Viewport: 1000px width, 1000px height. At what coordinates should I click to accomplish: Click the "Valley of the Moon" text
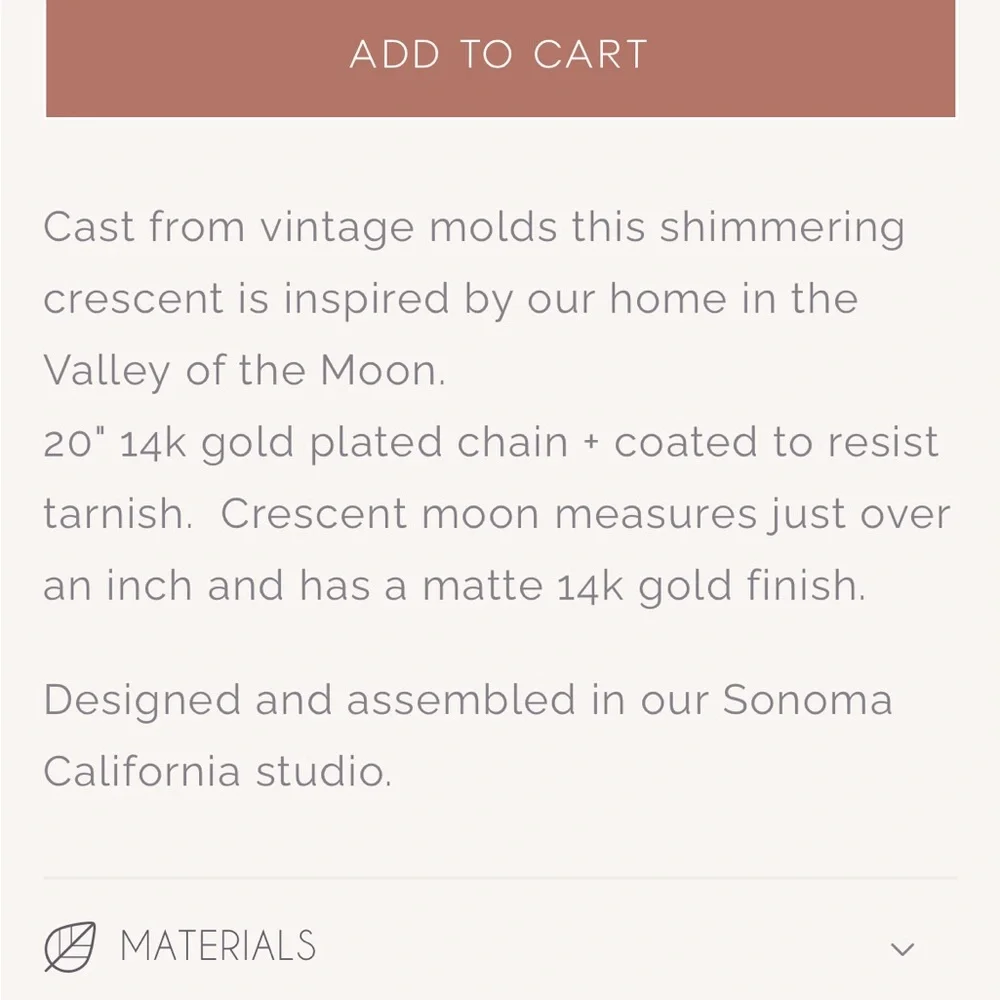[x=243, y=371]
